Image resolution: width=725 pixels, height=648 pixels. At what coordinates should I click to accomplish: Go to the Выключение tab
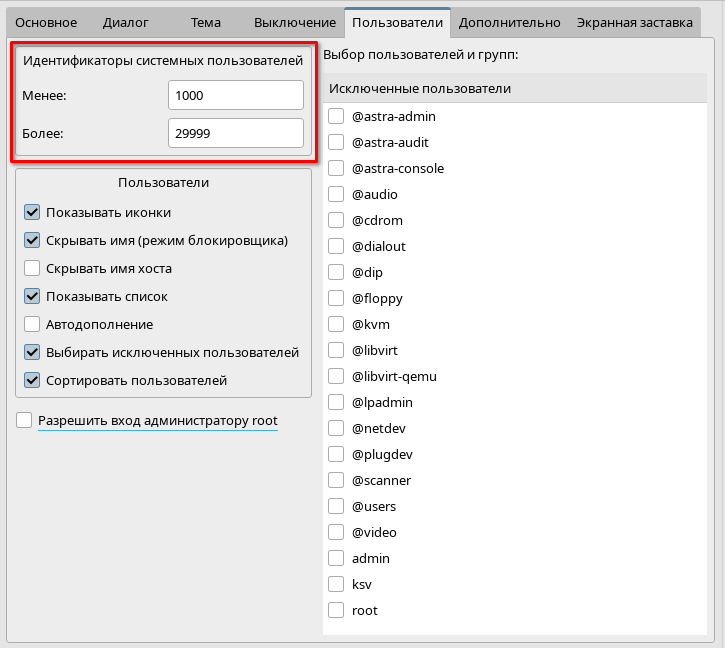click(294, 22)
